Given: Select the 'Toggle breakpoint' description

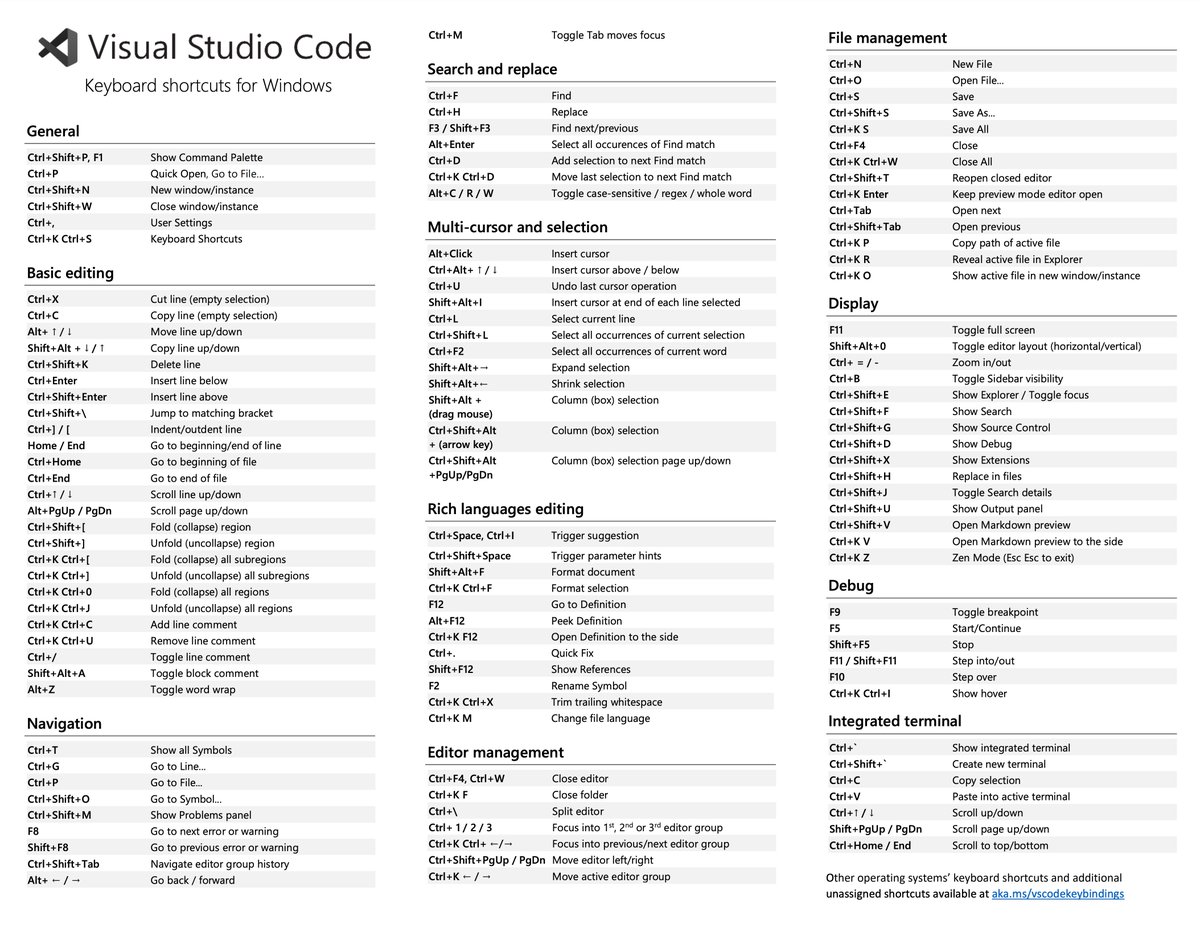Looking at the screenshot, I should pos(995,612).
